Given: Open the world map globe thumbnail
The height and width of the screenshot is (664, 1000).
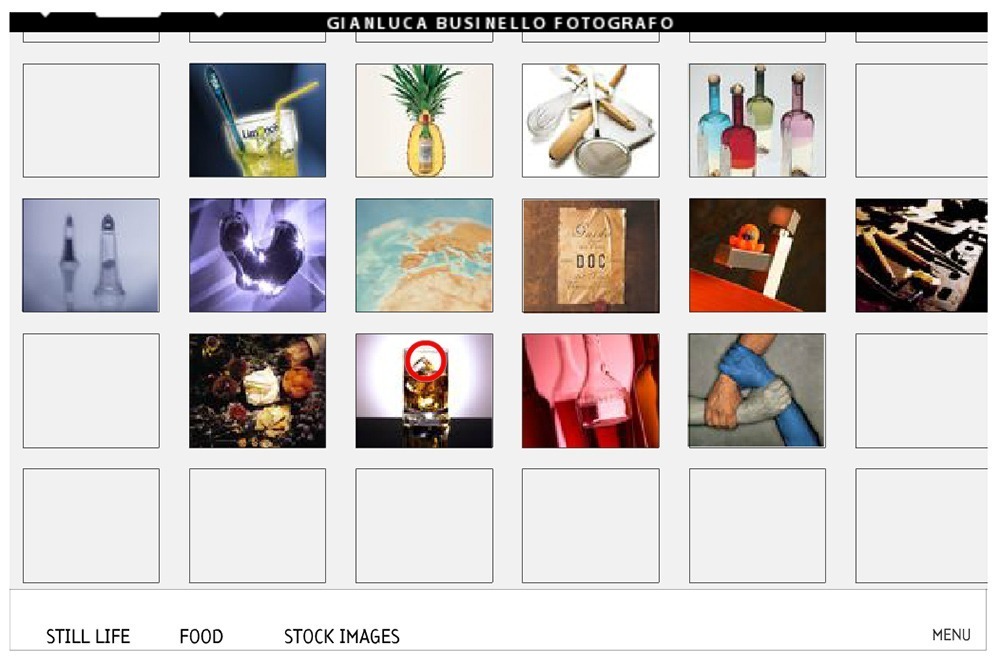Looking at the screenshot, I should 424,255.
